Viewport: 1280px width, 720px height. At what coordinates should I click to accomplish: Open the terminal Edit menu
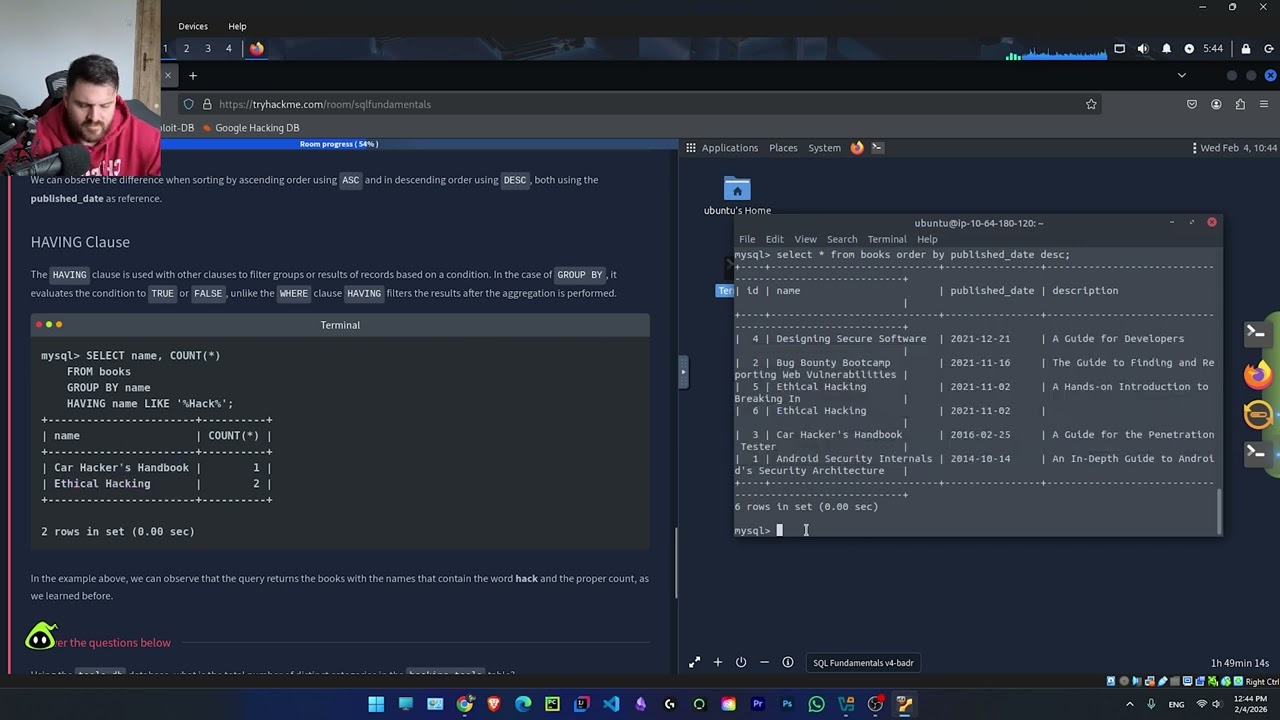click(775, 239)
